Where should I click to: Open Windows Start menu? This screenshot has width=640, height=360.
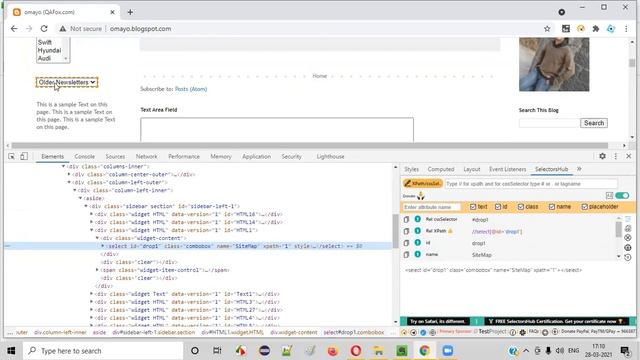click(11, 351)
